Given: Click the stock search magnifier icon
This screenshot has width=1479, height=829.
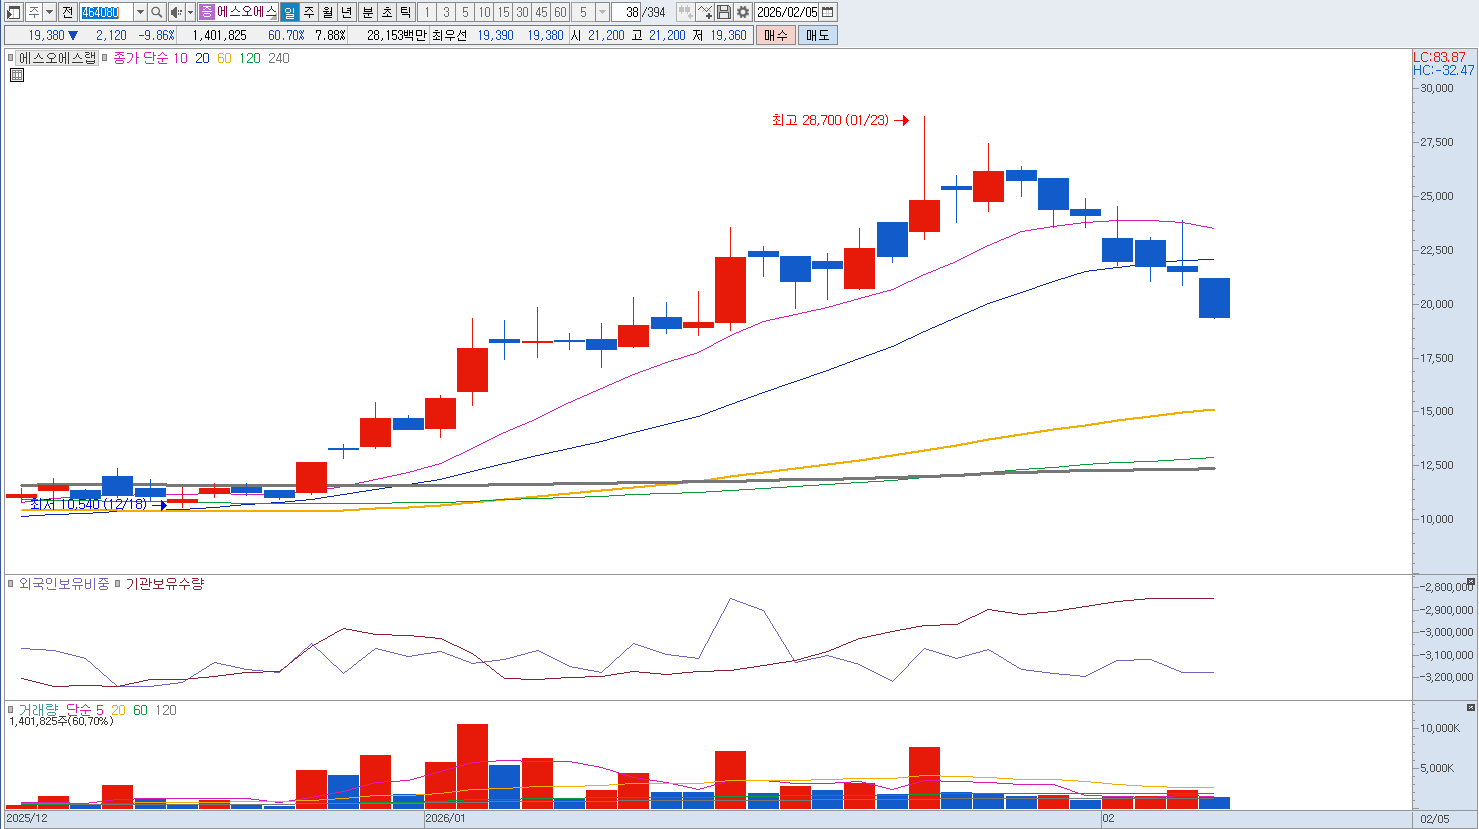Looking at the screenshot, I should (157, 12).
